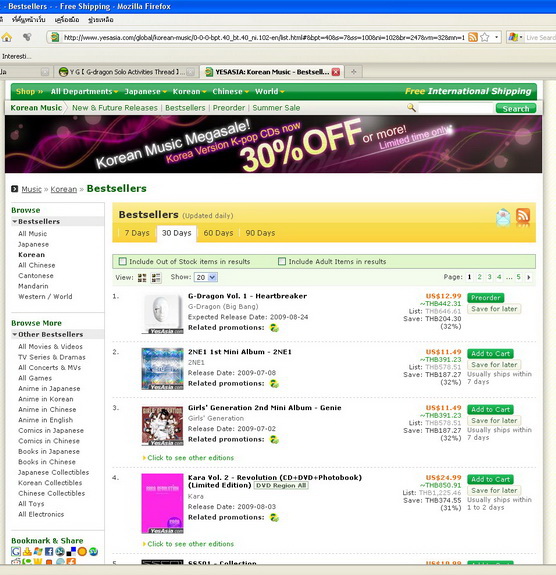Bookmark this page with the star icon
556x575 pixels.
coord(485,37)
